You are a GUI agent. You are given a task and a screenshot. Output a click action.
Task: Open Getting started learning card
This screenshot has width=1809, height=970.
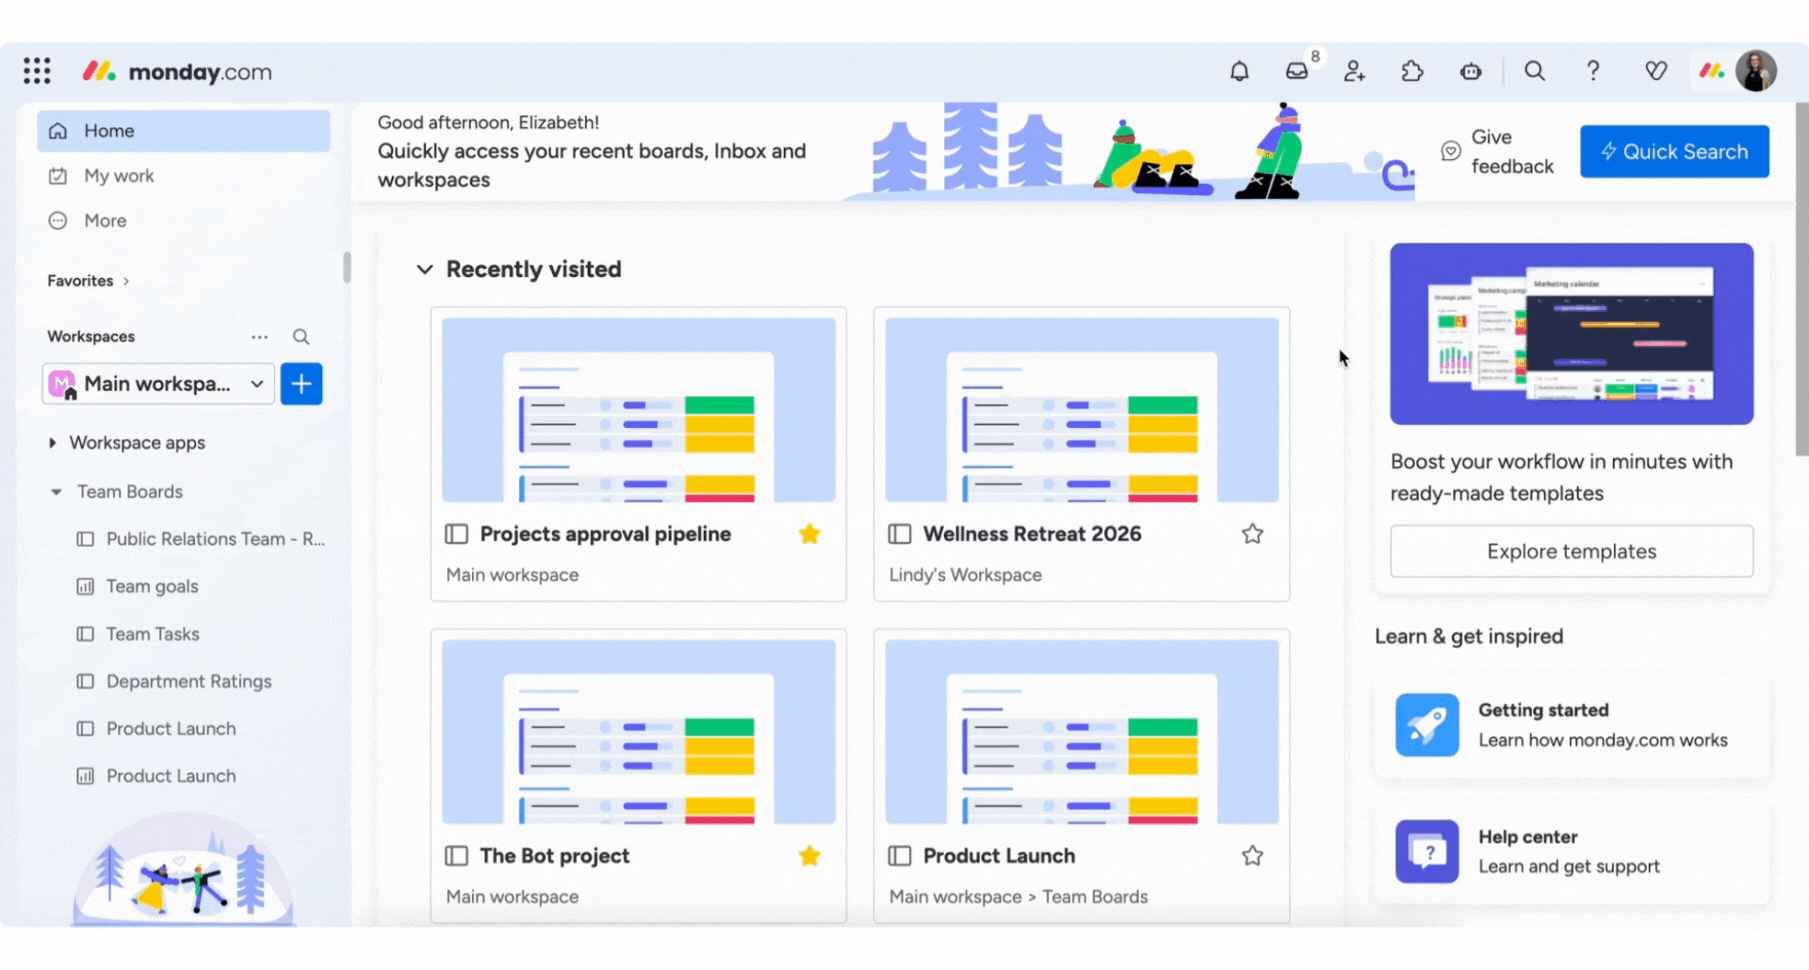(1571, 725)
